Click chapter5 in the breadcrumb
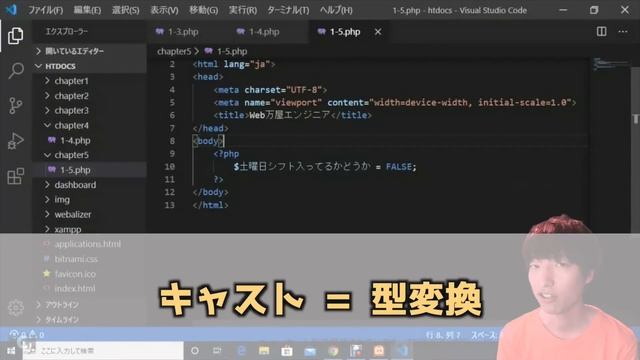 coord(174,51)
